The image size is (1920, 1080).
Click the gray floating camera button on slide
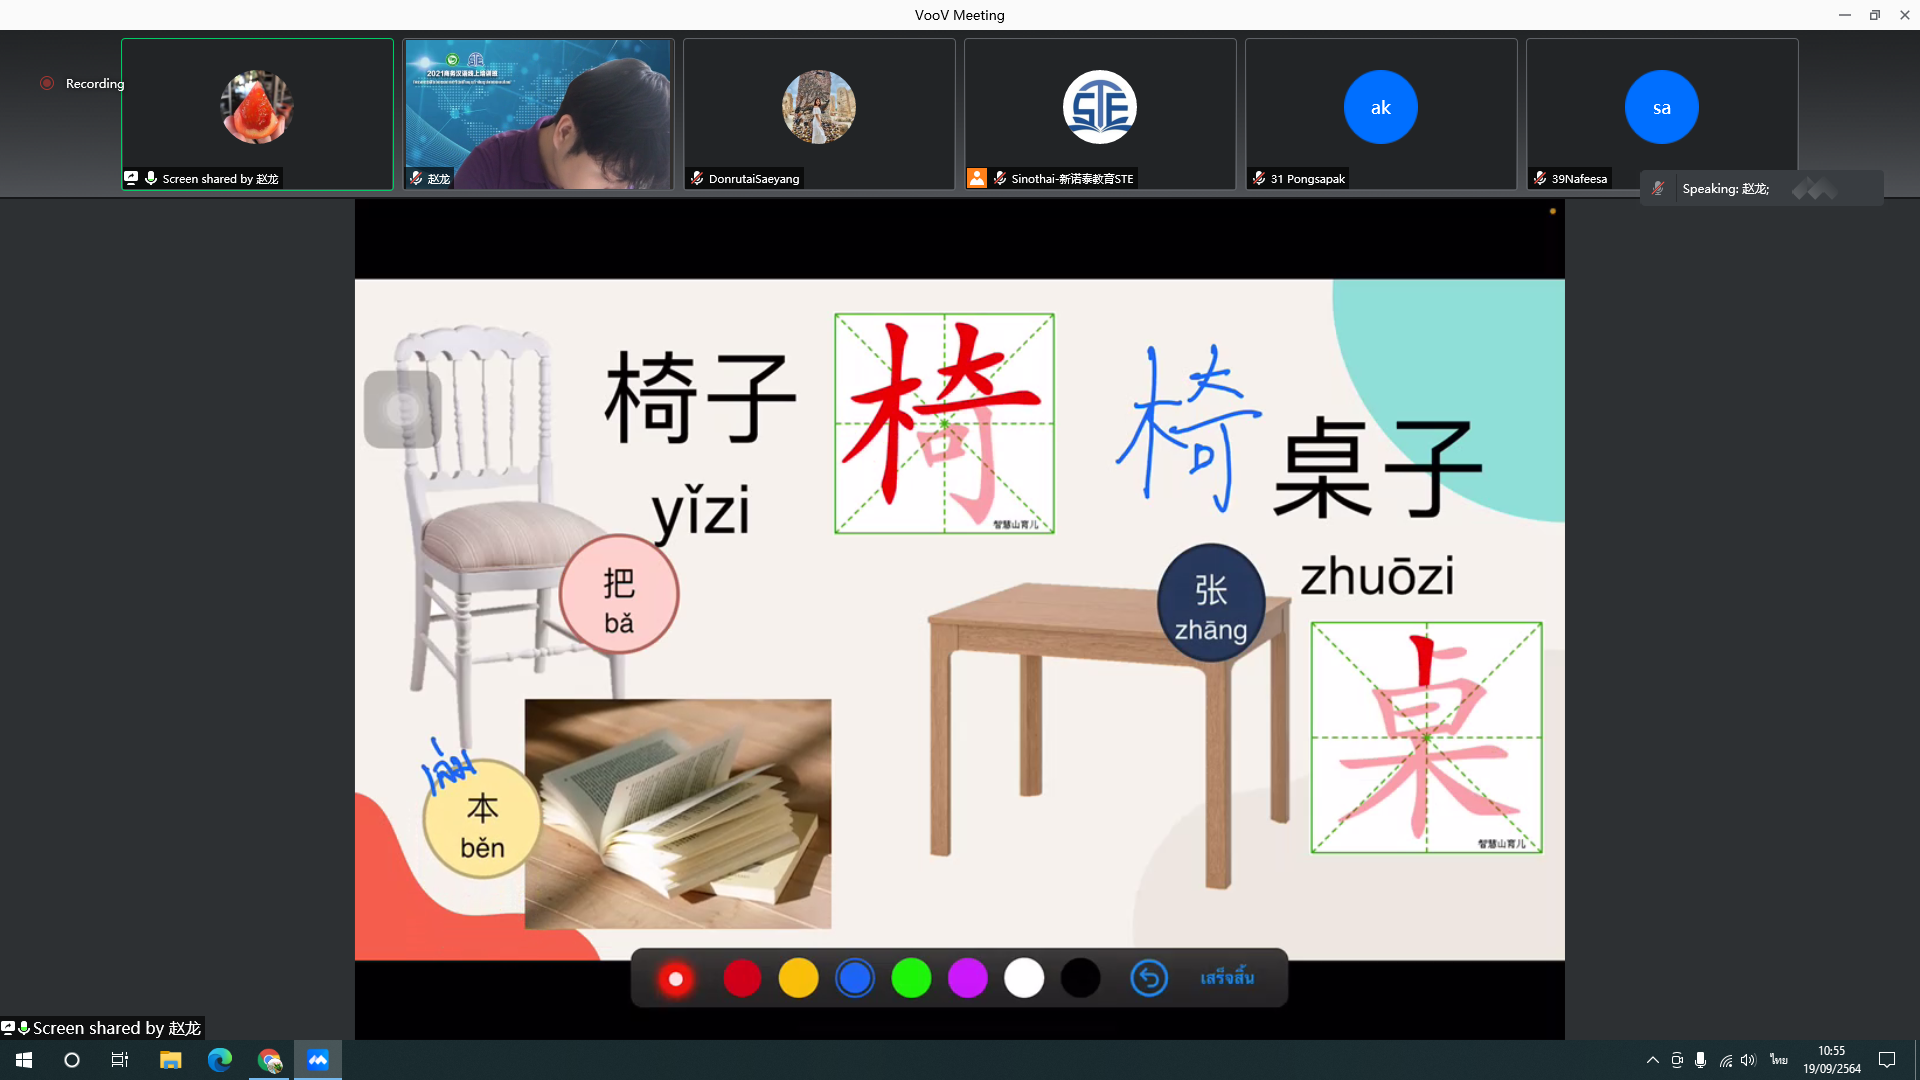coord(403,409)
